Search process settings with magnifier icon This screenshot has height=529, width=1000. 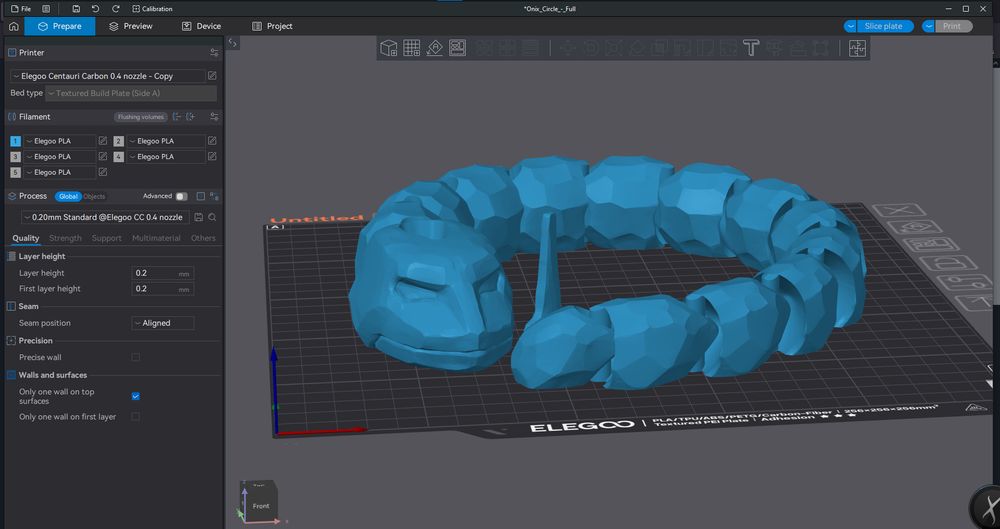pyautogui.click(x=212, y=217)
